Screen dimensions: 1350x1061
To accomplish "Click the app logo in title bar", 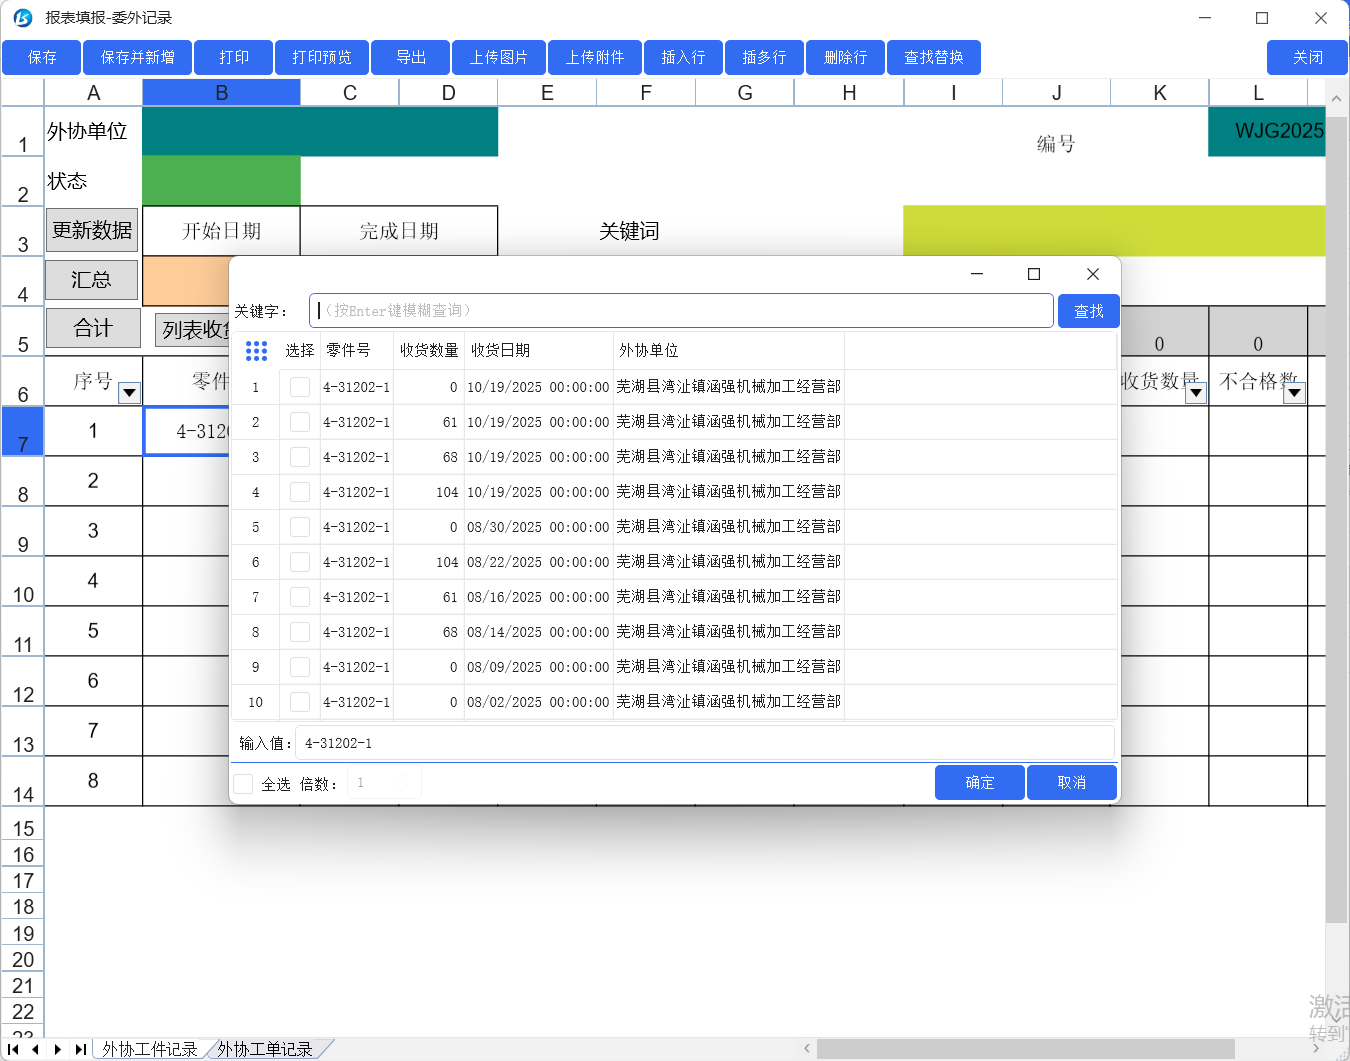I will point(22,18).
